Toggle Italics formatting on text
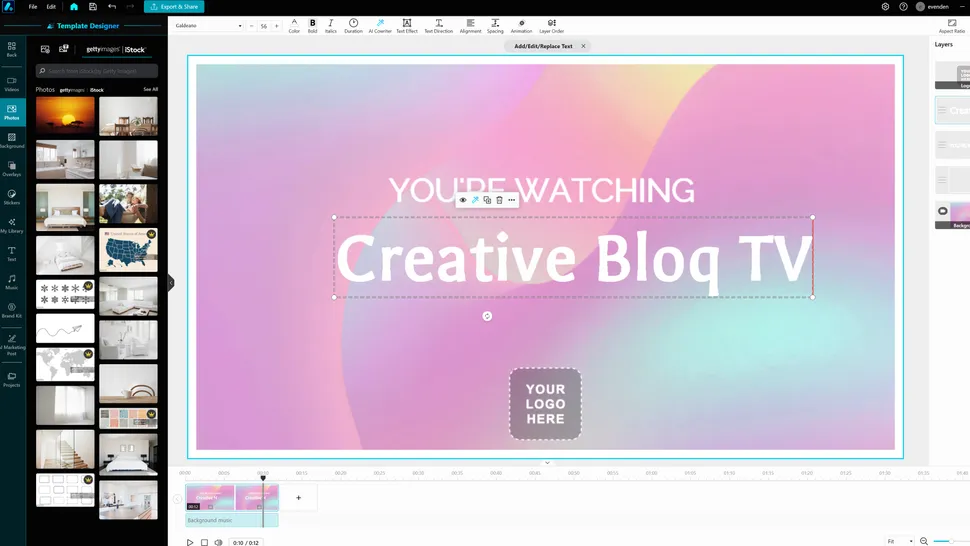Image resolution: width=970 pixels, height=546 pixels. click(331, 25)
